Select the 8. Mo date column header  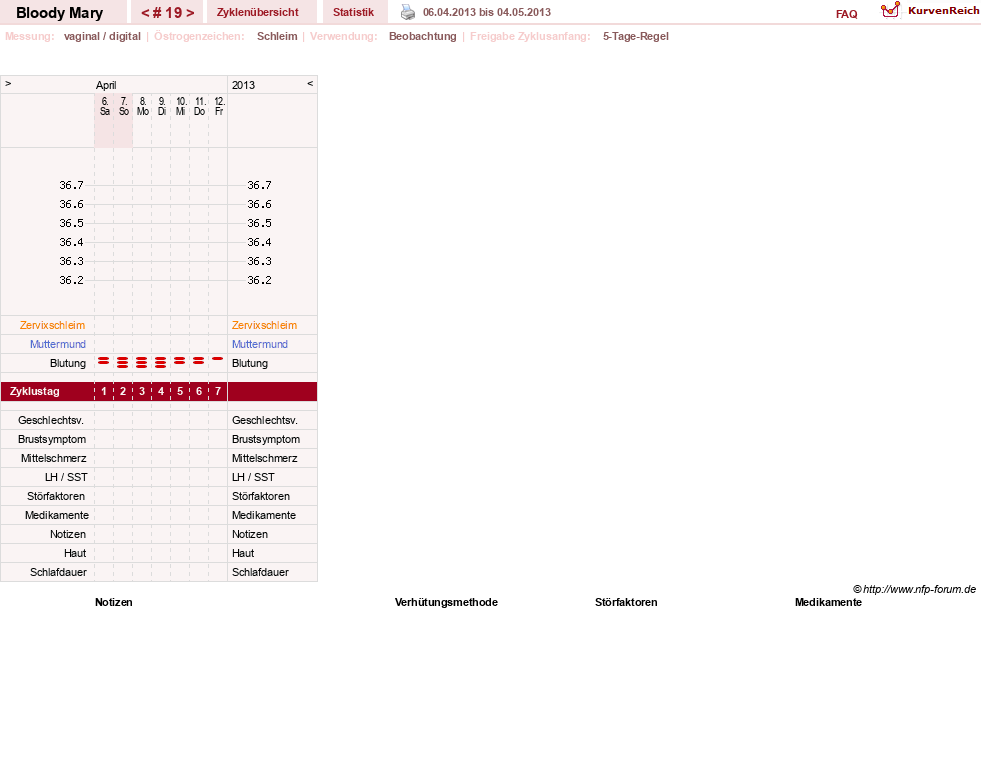tap(143, 106)
